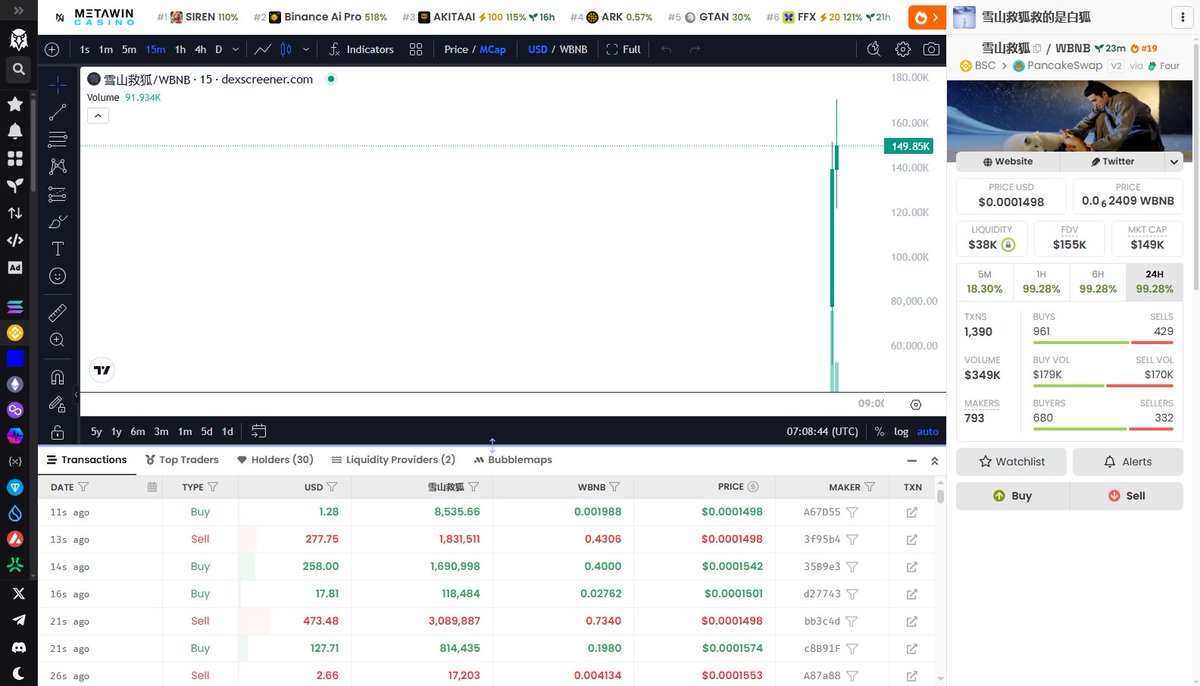Open new pairs sprout icon in sidebar
The image size is (1200, 686).
[15, 185]
